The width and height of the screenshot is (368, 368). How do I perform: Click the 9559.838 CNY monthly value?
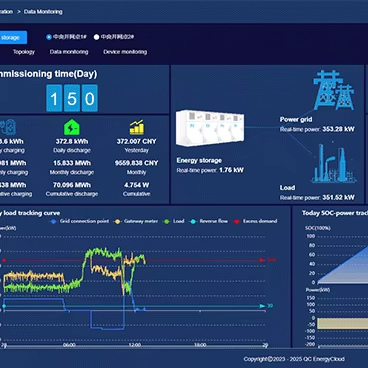pos(137,163)
